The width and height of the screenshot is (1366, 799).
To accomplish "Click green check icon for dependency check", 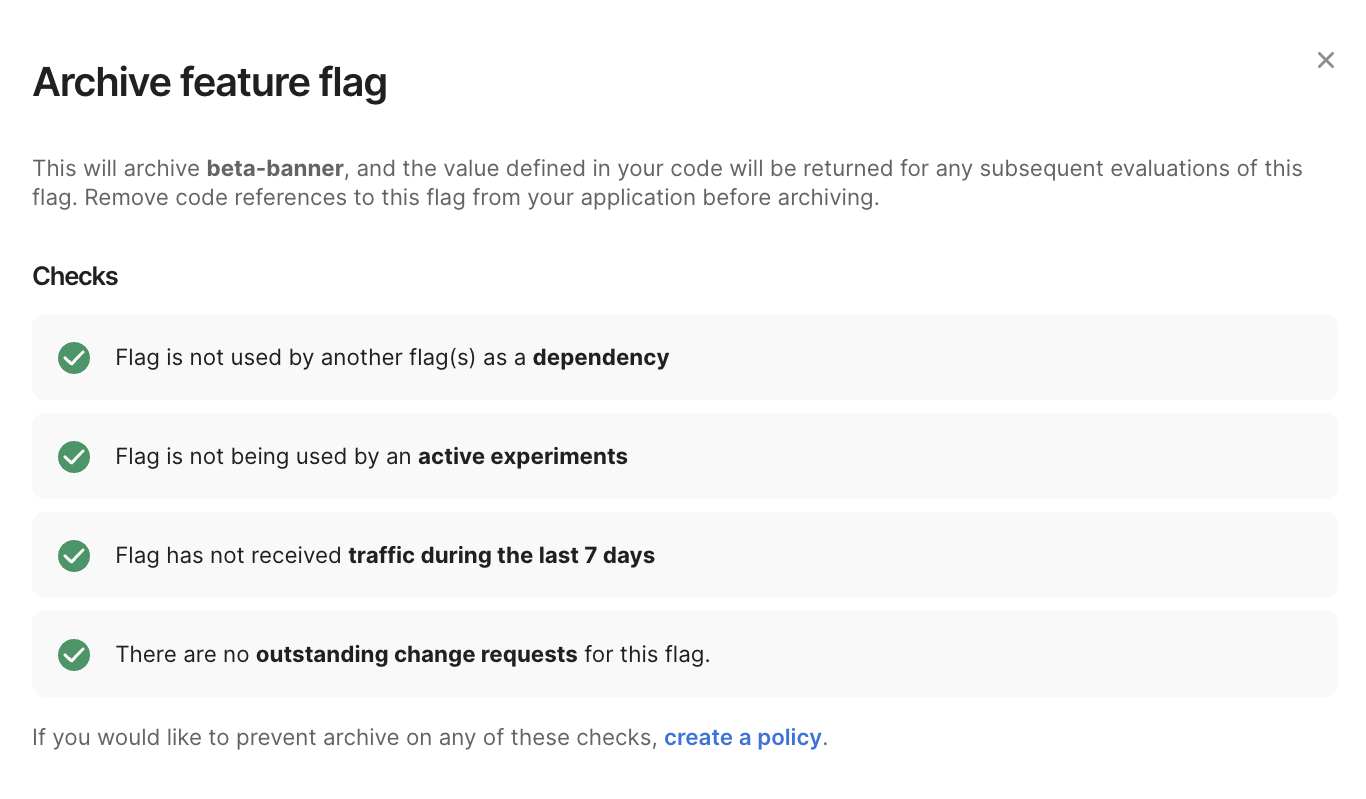I will [x=74, y=358].
